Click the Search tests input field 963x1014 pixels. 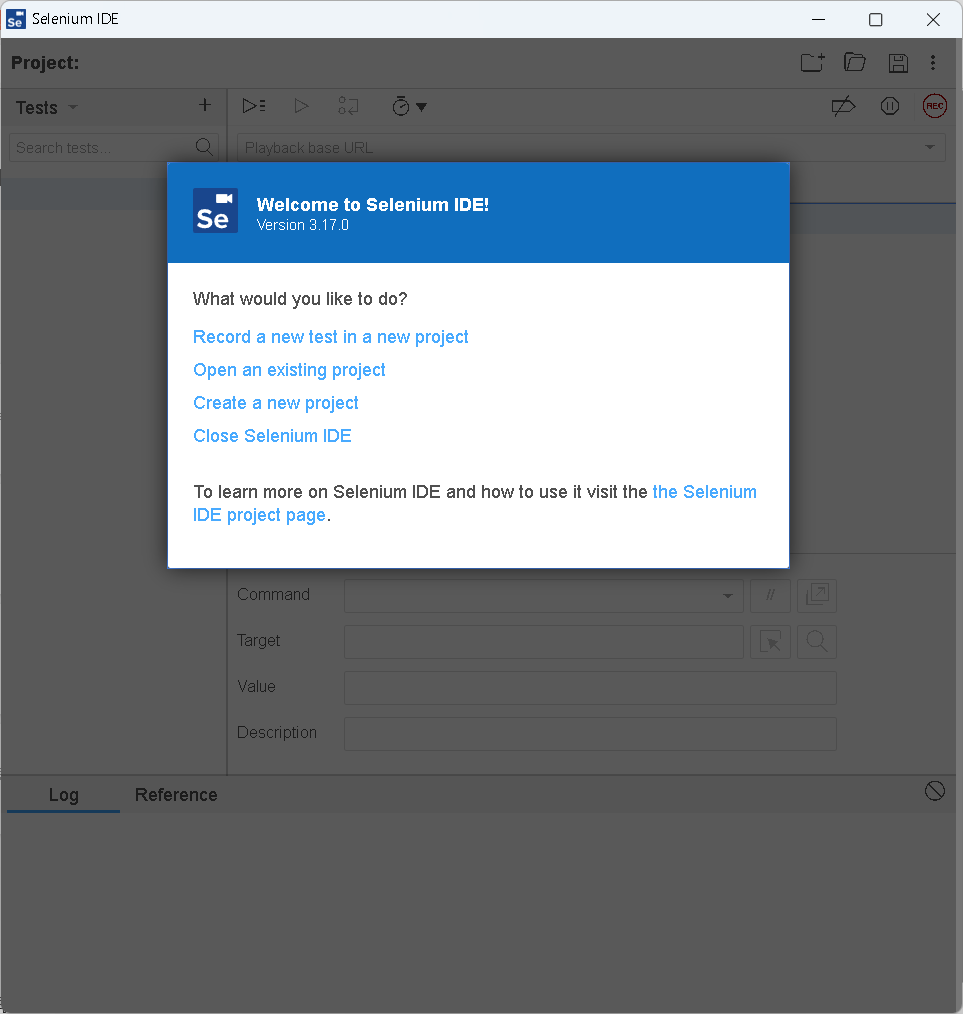point(102,148)
